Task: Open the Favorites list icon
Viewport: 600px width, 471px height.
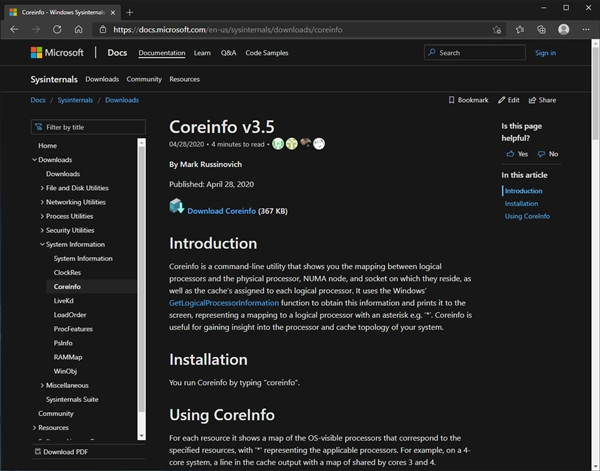Action: pos(520,29)
